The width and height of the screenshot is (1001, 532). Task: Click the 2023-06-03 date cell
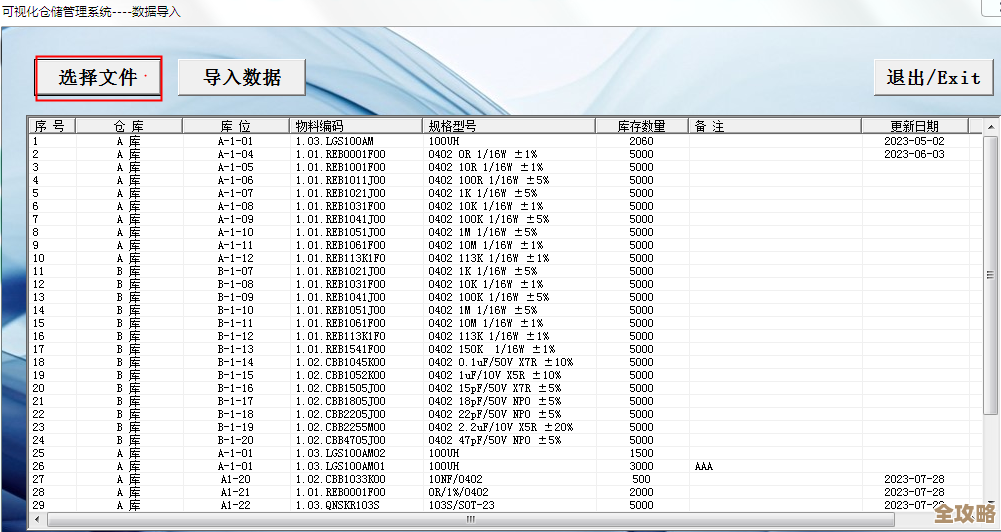pyautogui.click(x=913, y=155)
